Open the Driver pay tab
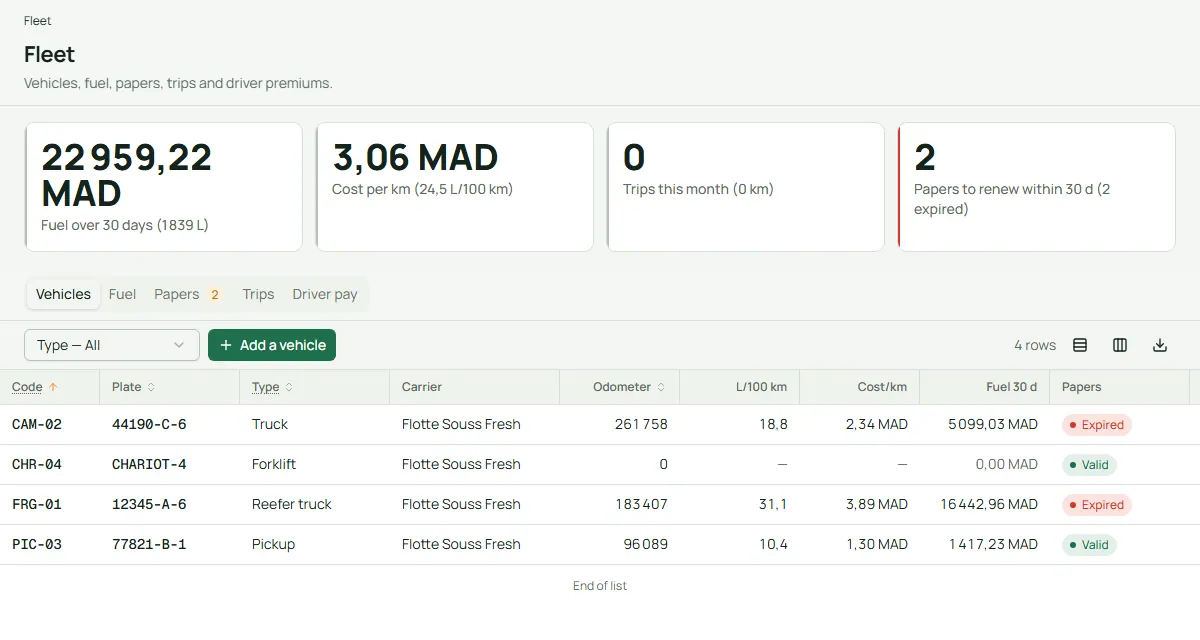Screen dimensions: 1200x640 (325, 294)
